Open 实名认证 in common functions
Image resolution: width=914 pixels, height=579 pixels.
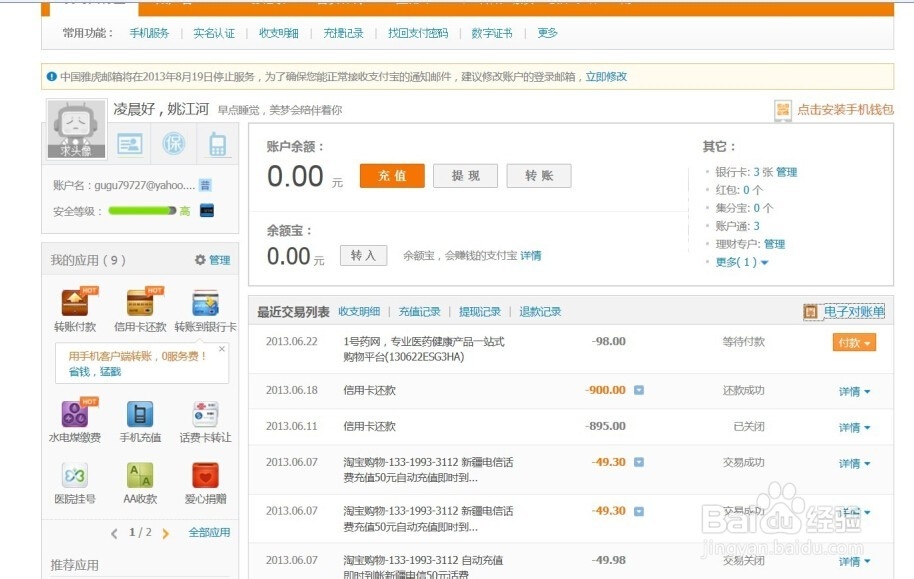pyautogui.click(x=214, y=33)
